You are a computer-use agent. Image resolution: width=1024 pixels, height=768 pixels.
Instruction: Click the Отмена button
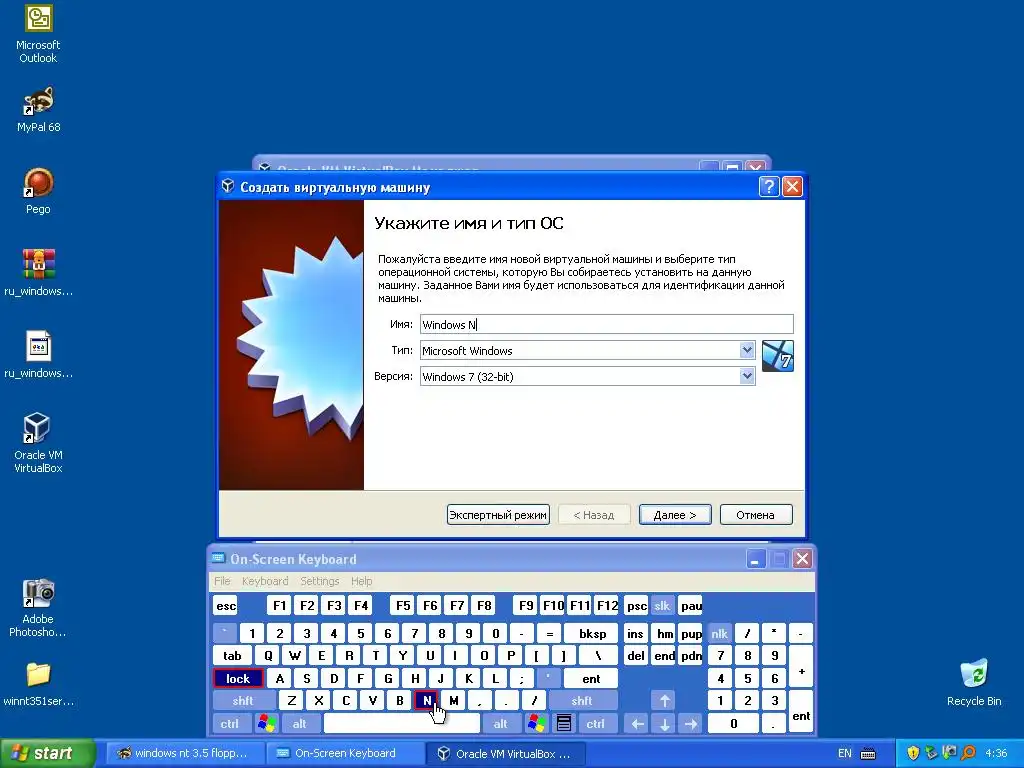pyautogui.click(x=756, y=515)
